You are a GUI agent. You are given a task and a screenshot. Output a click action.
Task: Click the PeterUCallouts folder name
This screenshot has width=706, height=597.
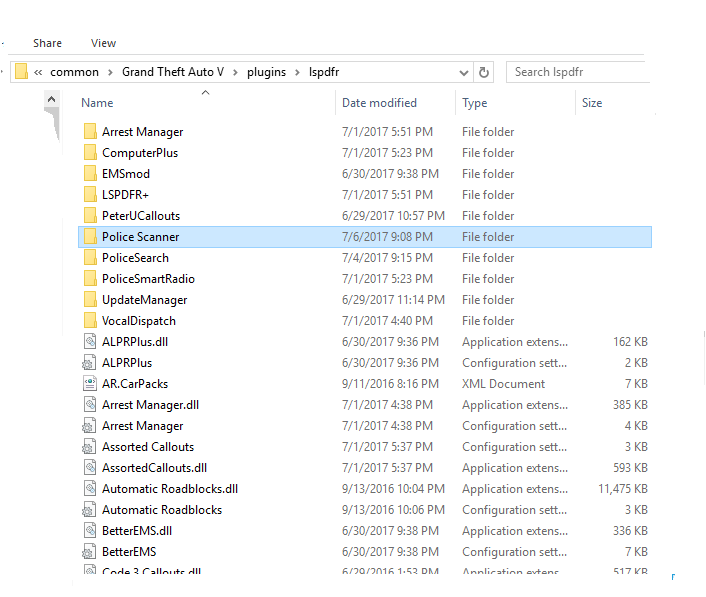click(x=141, y=216)
